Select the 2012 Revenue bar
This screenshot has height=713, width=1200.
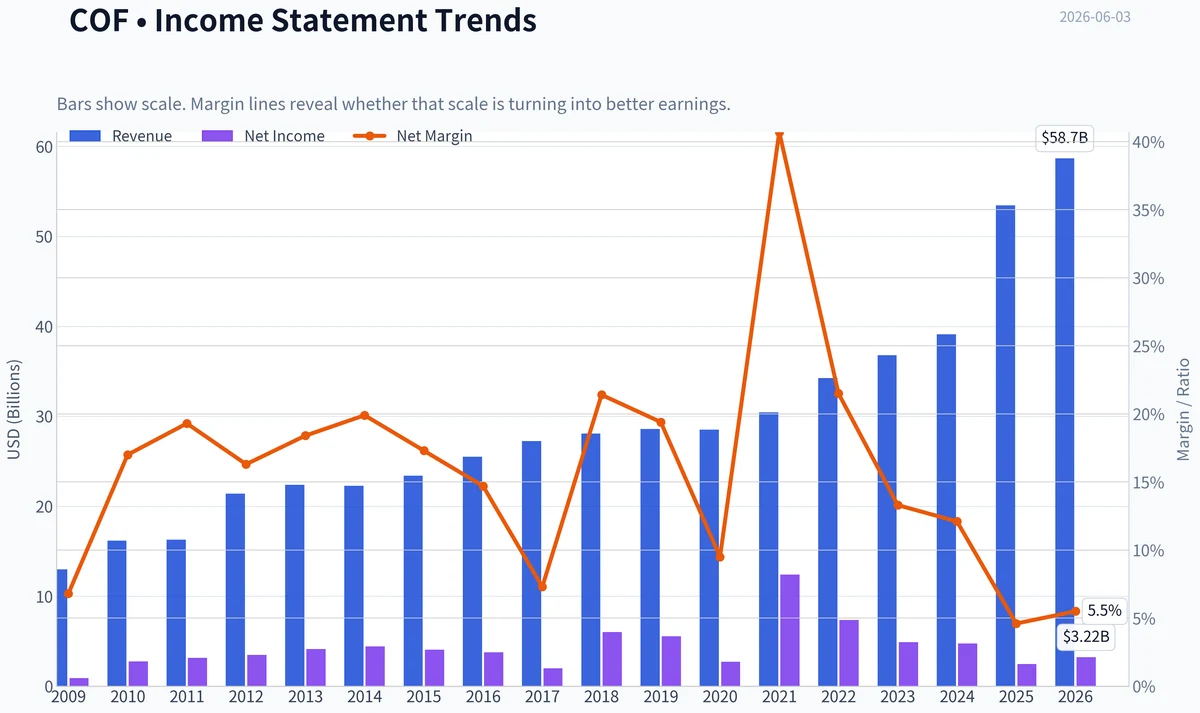[x=235, y=590]
